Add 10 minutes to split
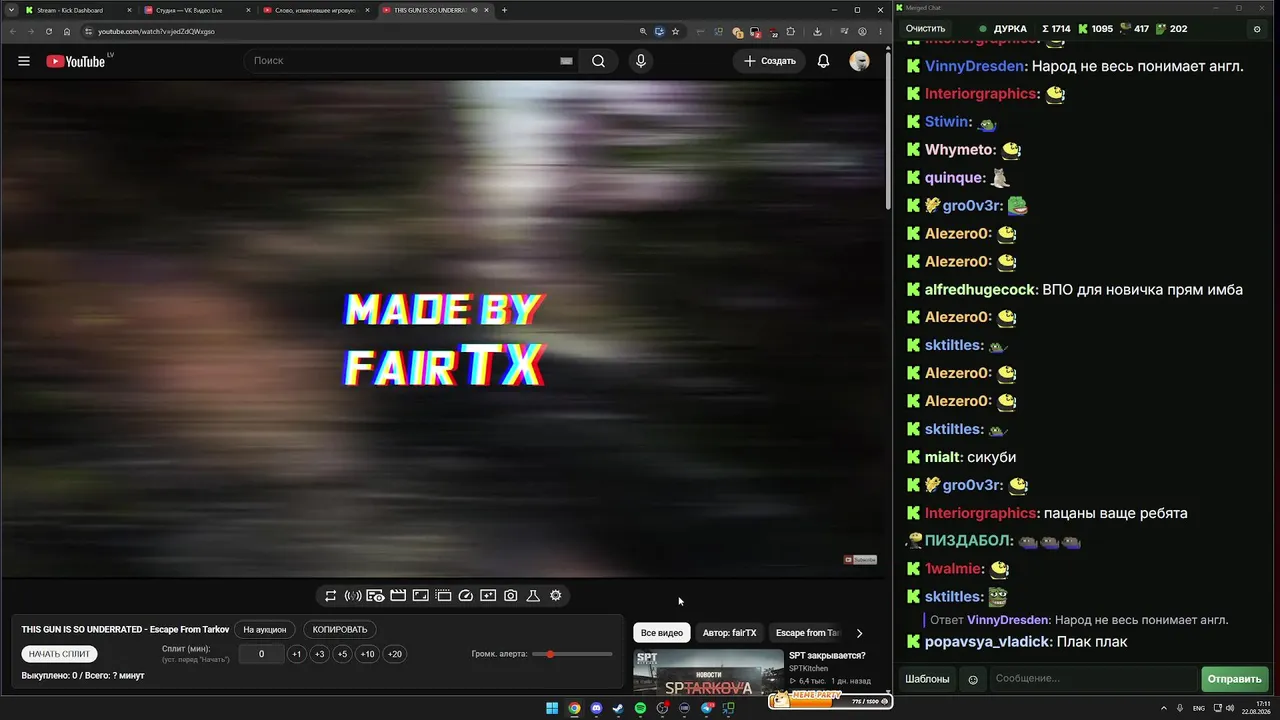The image size is (1280, 720). (x=368, y=655)
